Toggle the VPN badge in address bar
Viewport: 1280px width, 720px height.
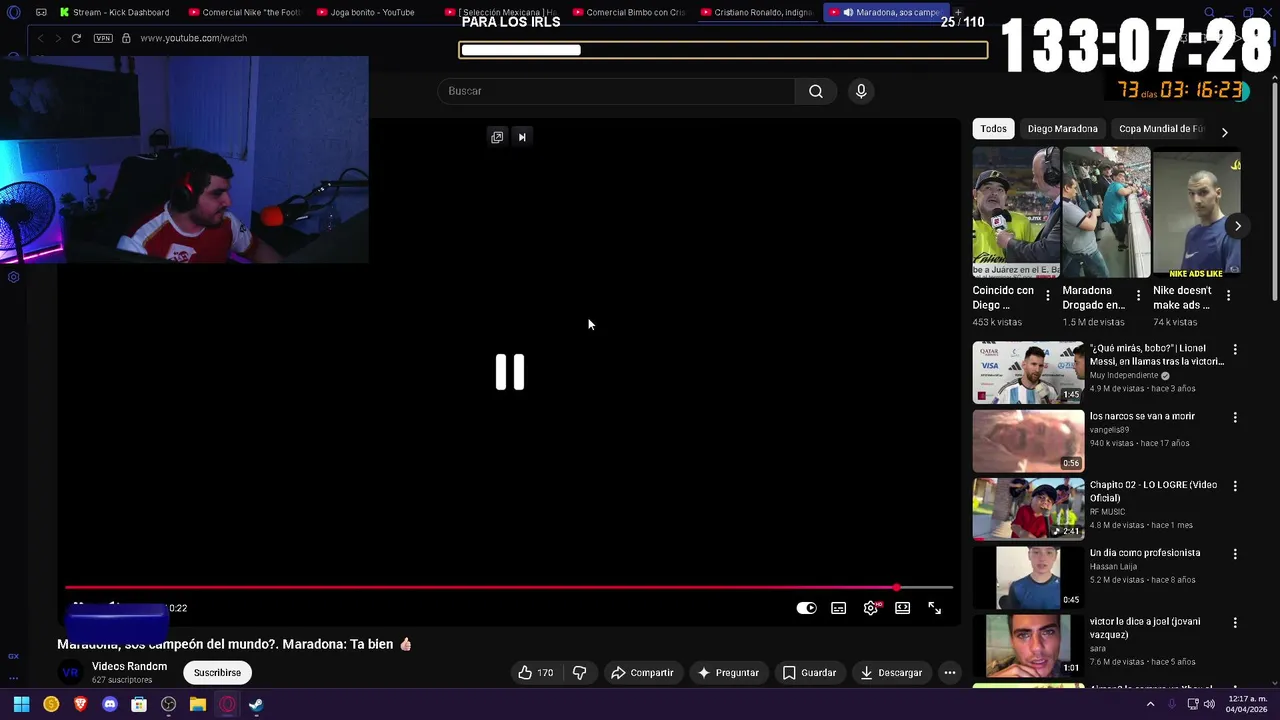pyautogui.click(x=103, y=38)
